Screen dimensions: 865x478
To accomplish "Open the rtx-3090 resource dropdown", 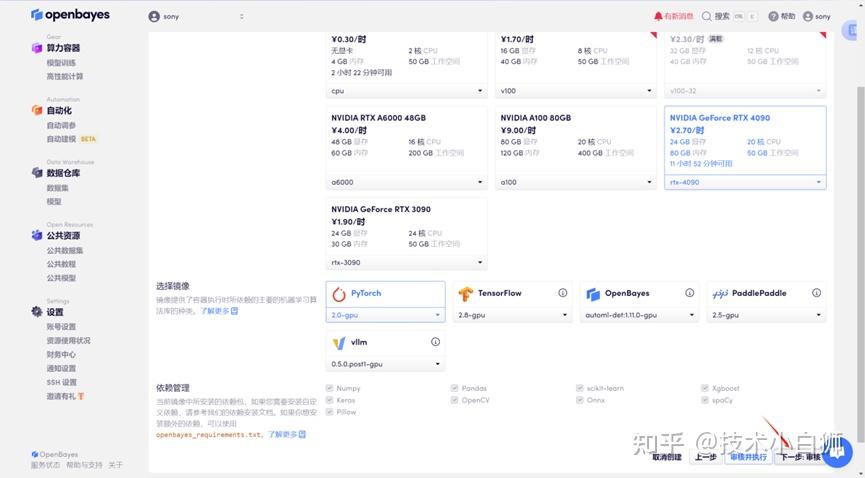I will click(407, 262).
